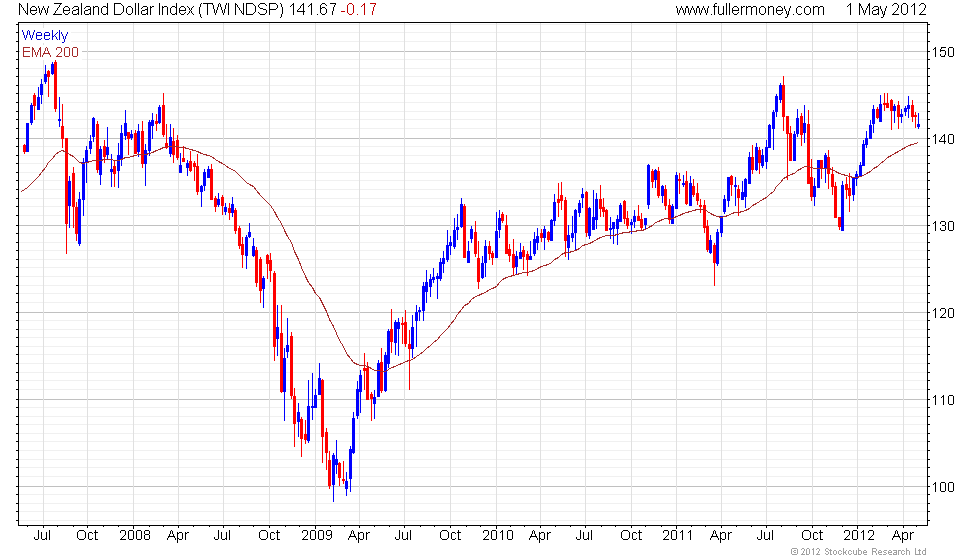Click the Apr label immediately after 2009
This screenshot has height=560, width=980.
pyautogui.click(x=359, y=536)
